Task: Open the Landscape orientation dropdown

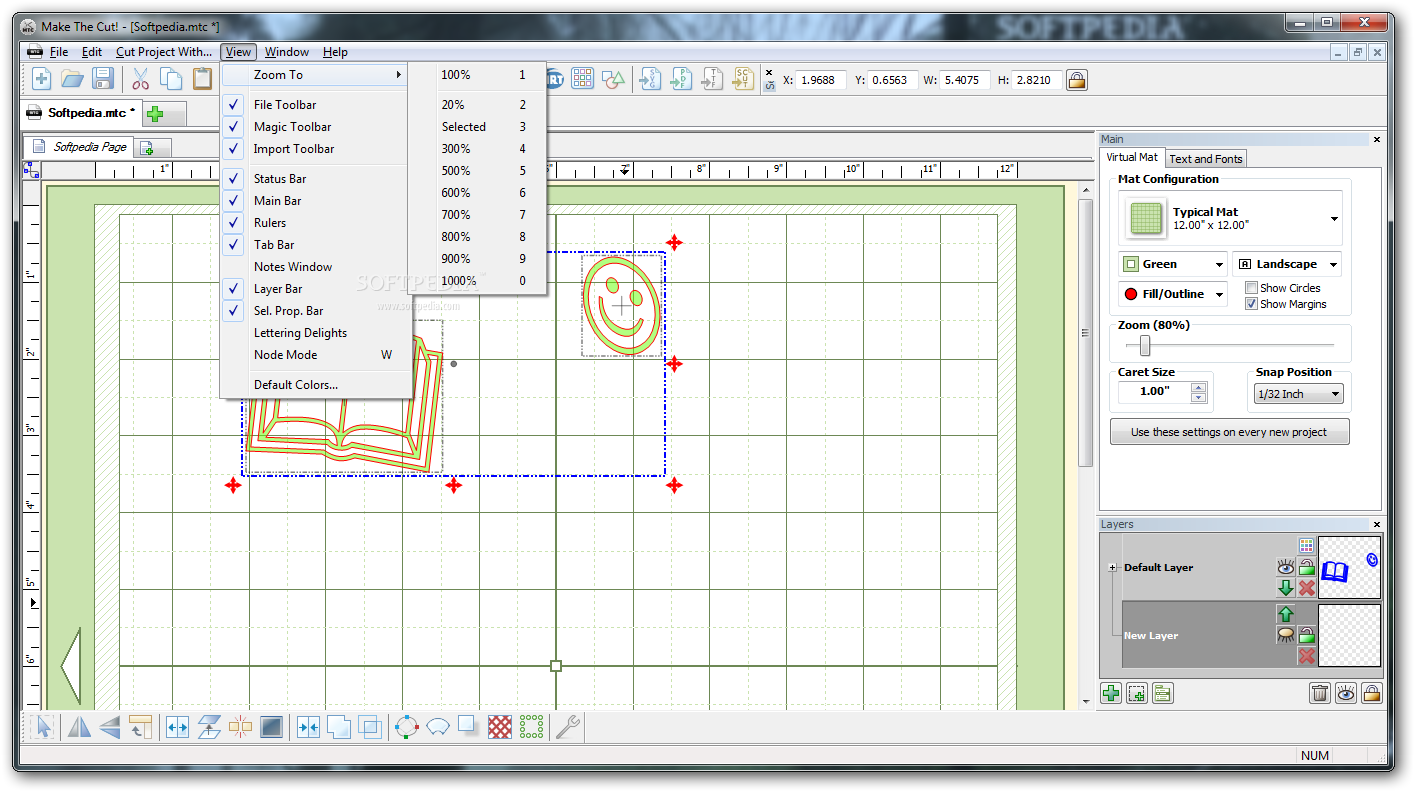Action: click(1333, 265)
